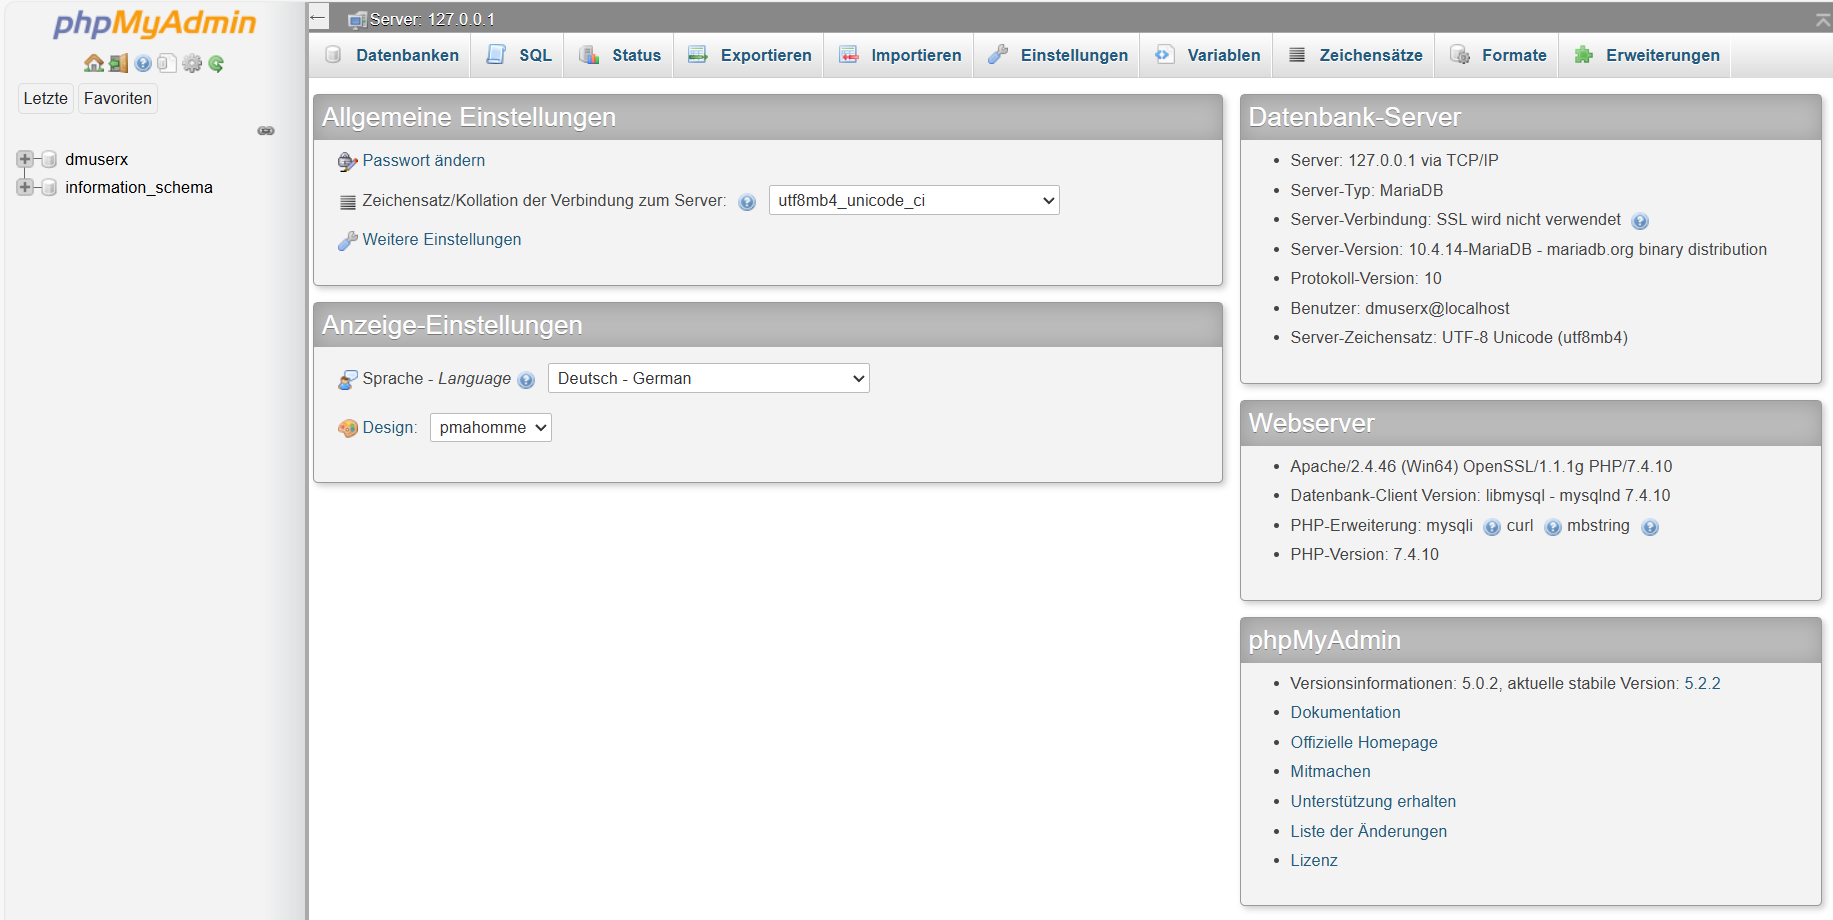Viewport: 1833px width, 920px height.
Task: Switch to the SQL tab
Action: click(518, 55)
